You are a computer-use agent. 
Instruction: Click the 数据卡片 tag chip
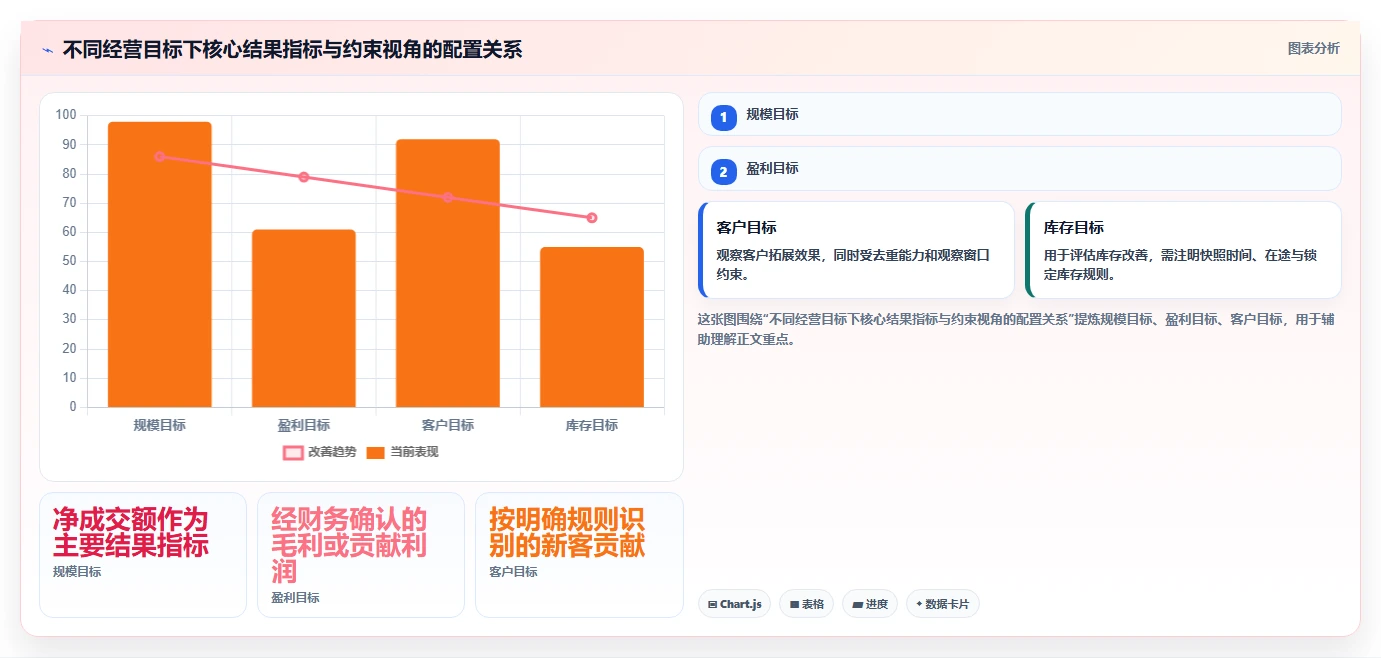coord(943,604)
